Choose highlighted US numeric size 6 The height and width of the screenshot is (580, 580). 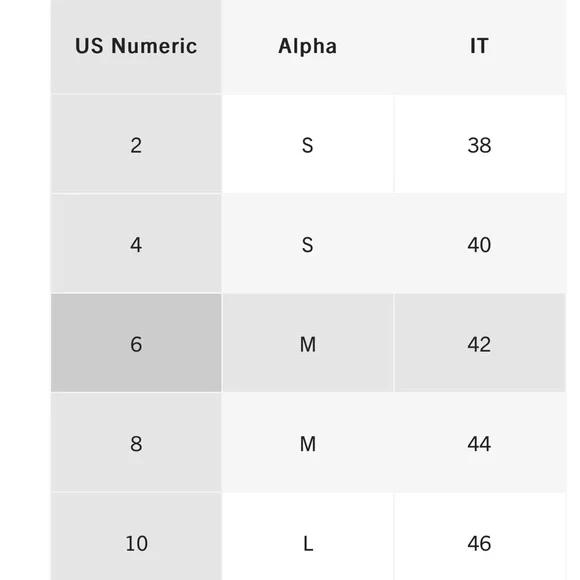pos(136,343)
